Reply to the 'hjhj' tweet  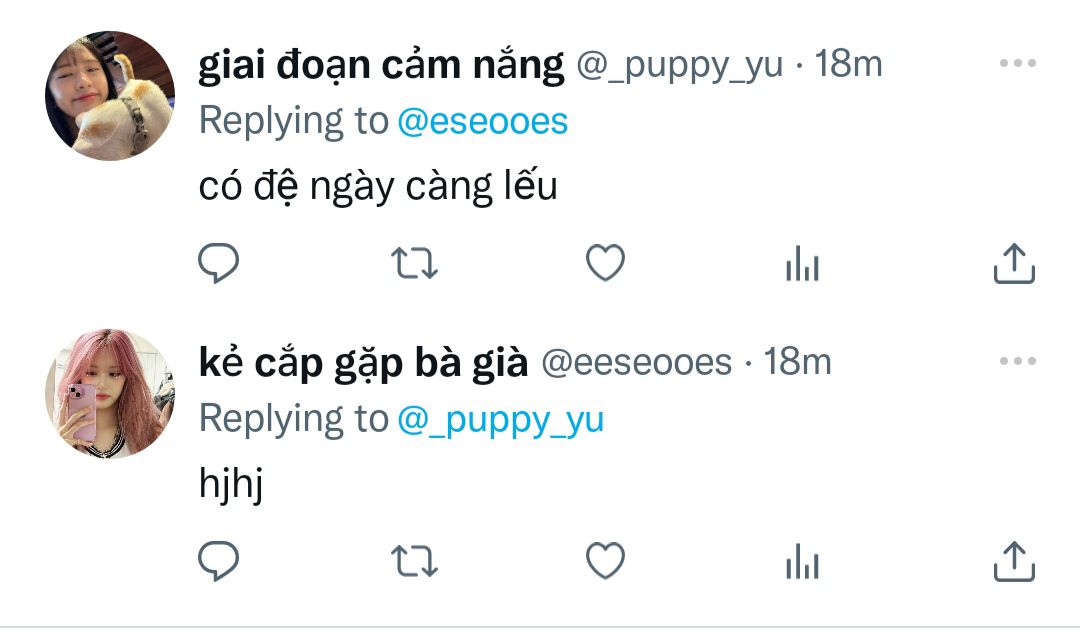tap(218, 561)
